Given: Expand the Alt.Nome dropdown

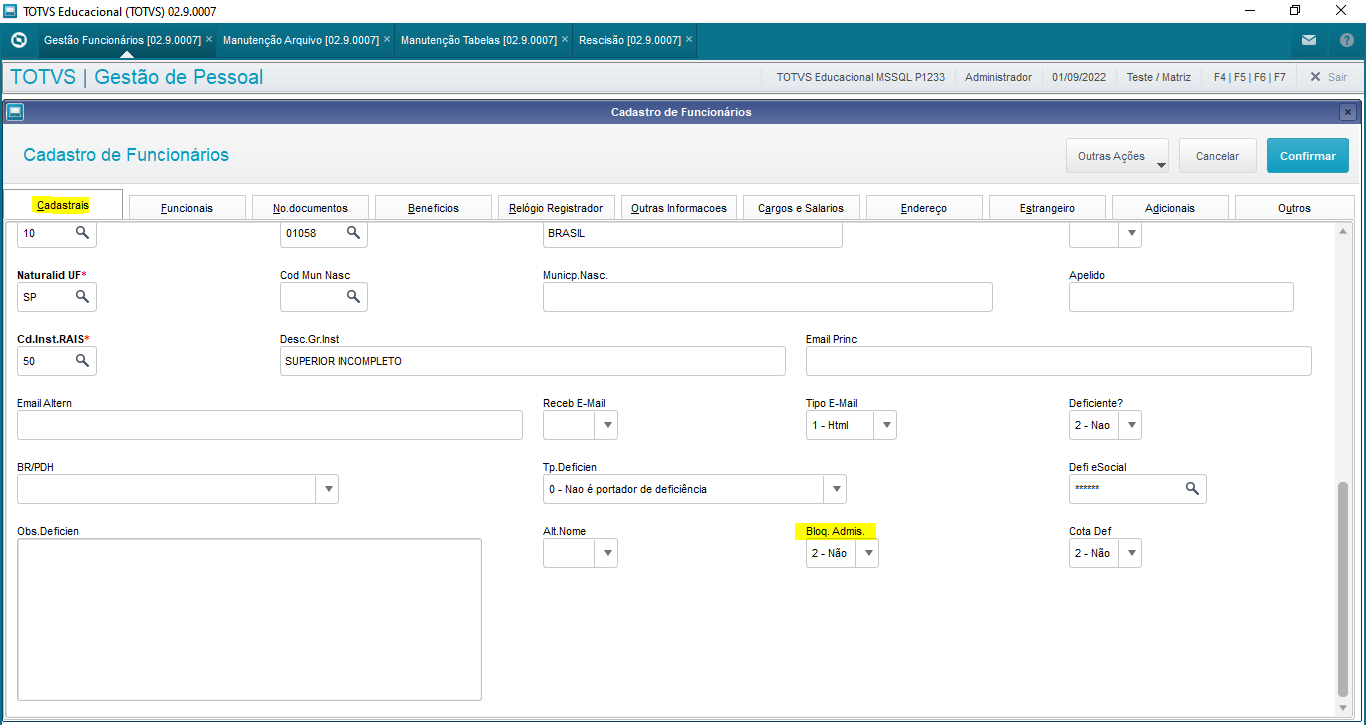Looking at the screenshot, I should (x=606, y=553).
